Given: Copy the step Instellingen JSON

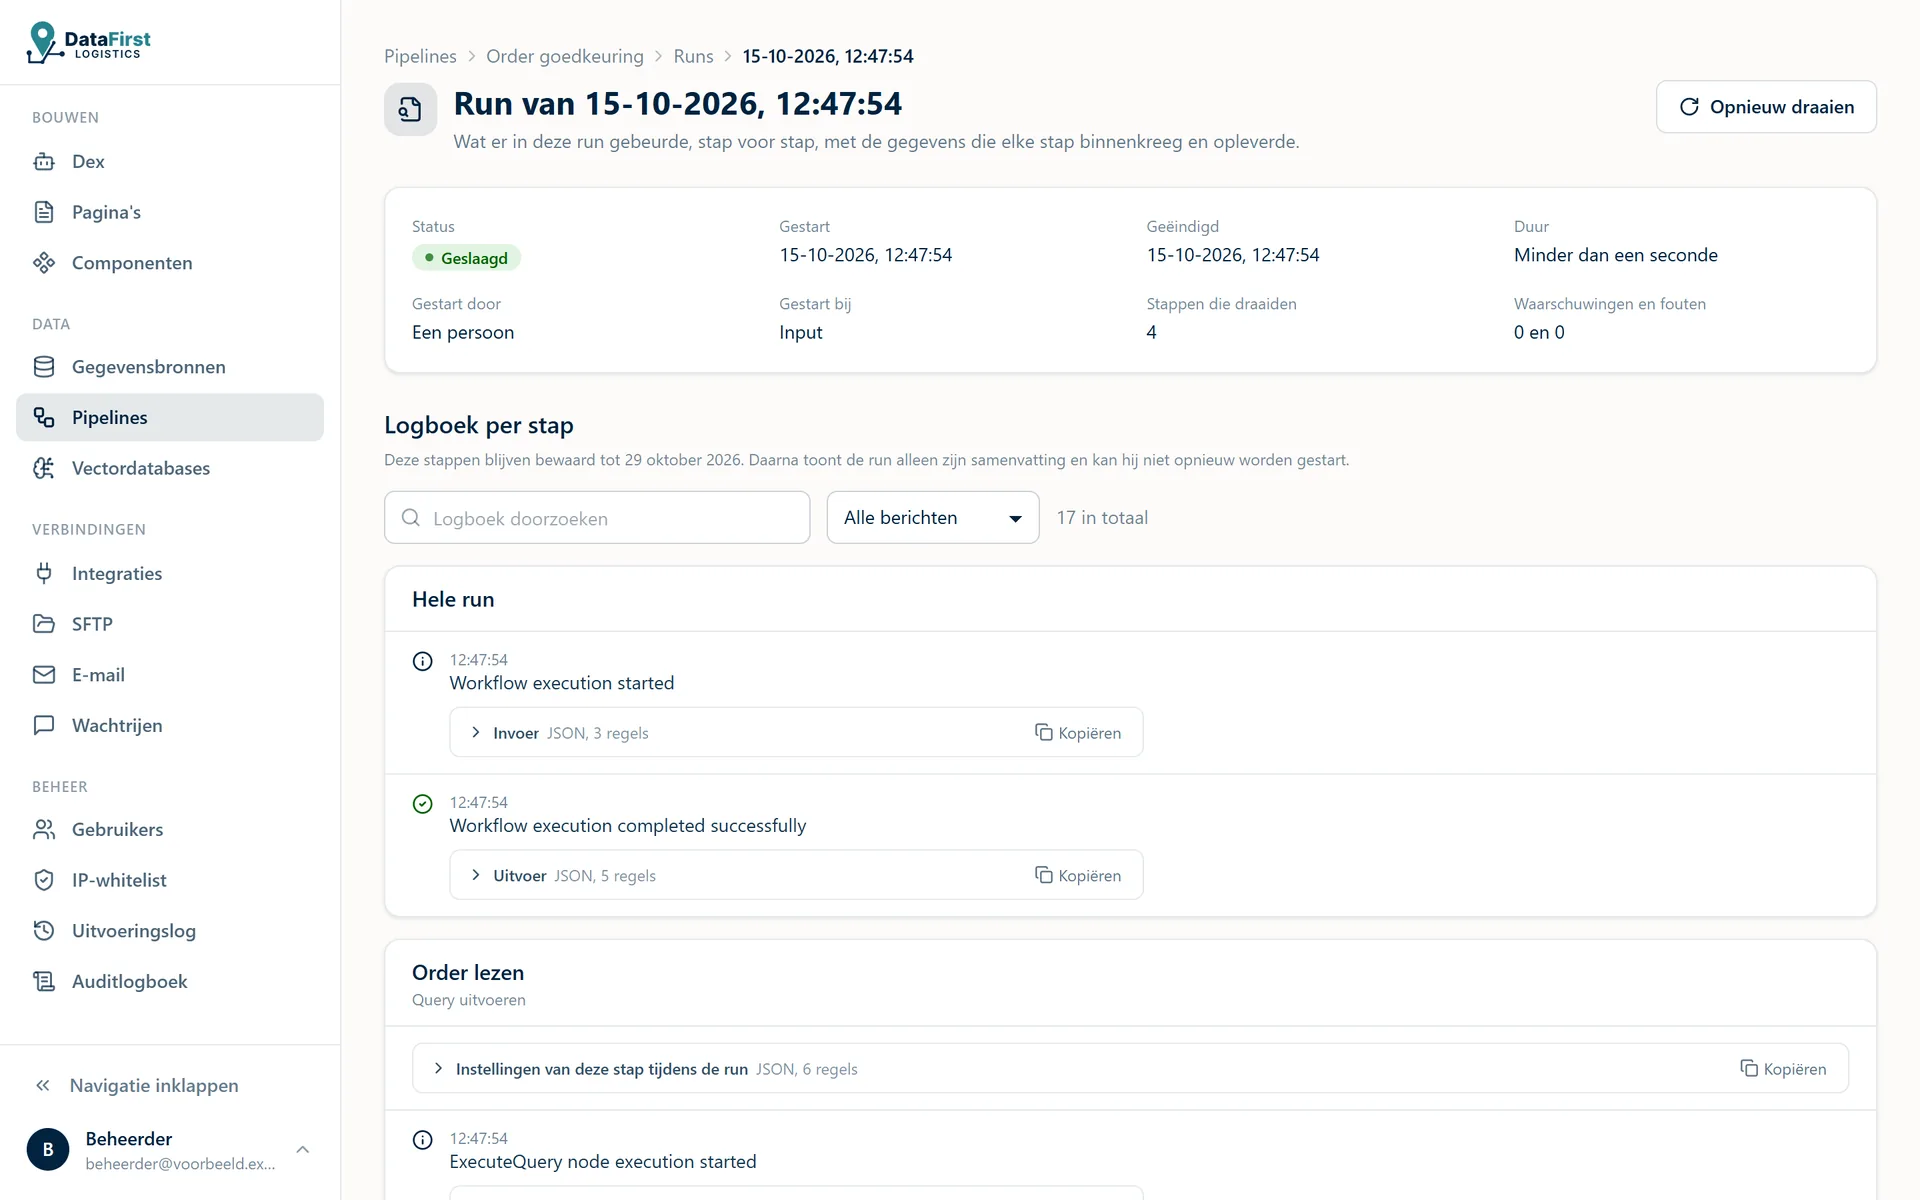Looking at the screenshot, I should click(1783, 1069).
